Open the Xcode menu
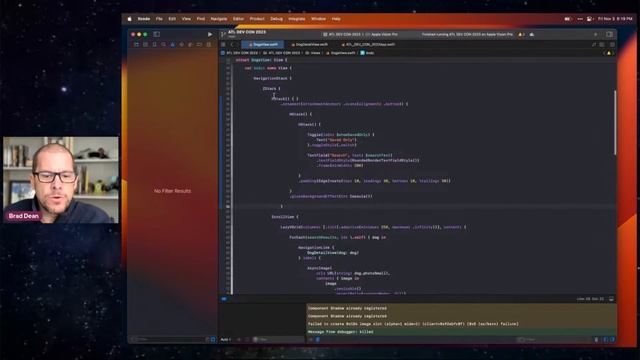Viewport: 640px width, 360px height. [144, 19]
